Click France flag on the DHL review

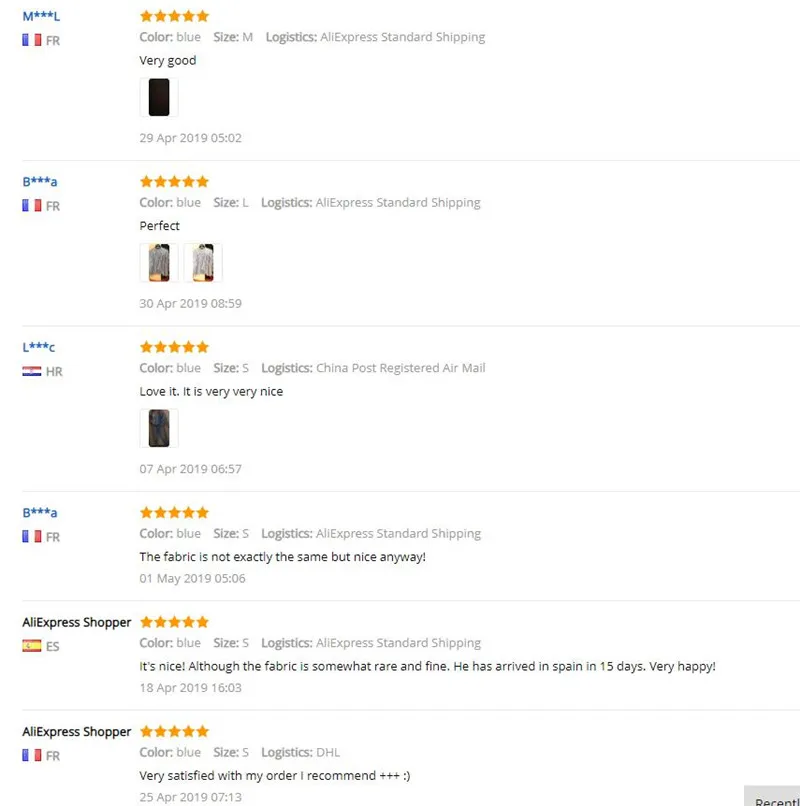pyautogui.click(x=31, y=755)
